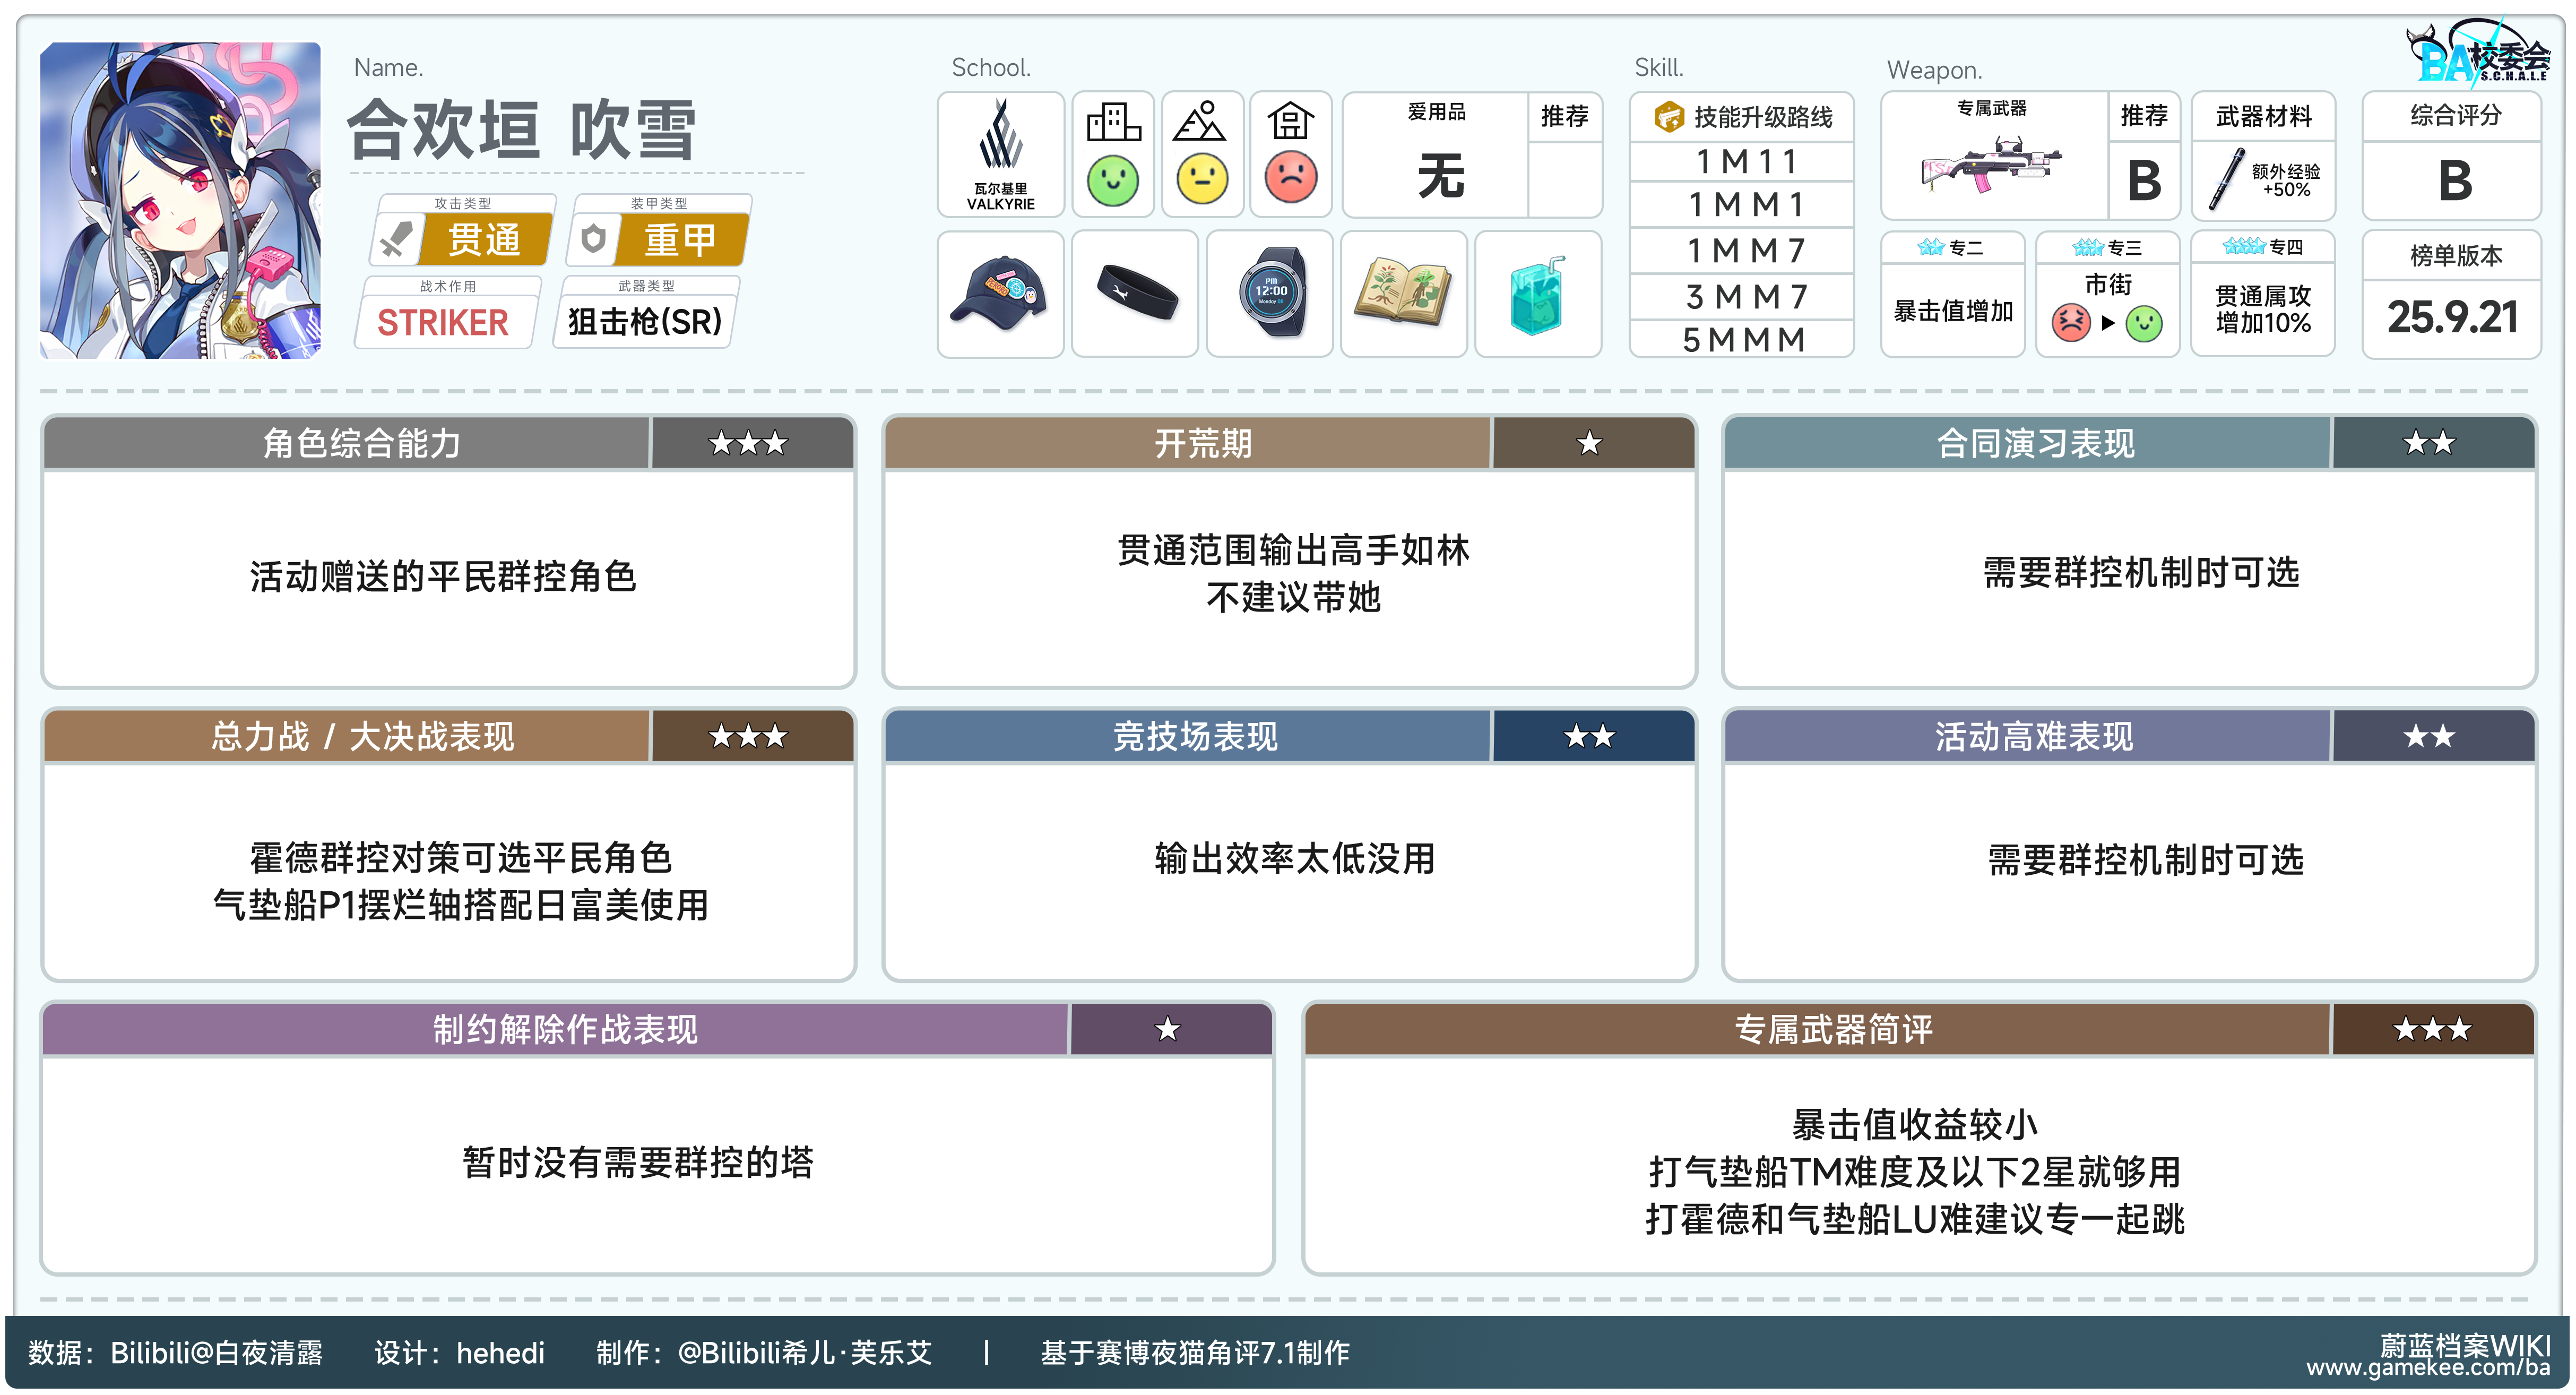Select the 竞技场表现 section header
The width and height of the screenshot is (2576, 1395).
point(1195,737)
